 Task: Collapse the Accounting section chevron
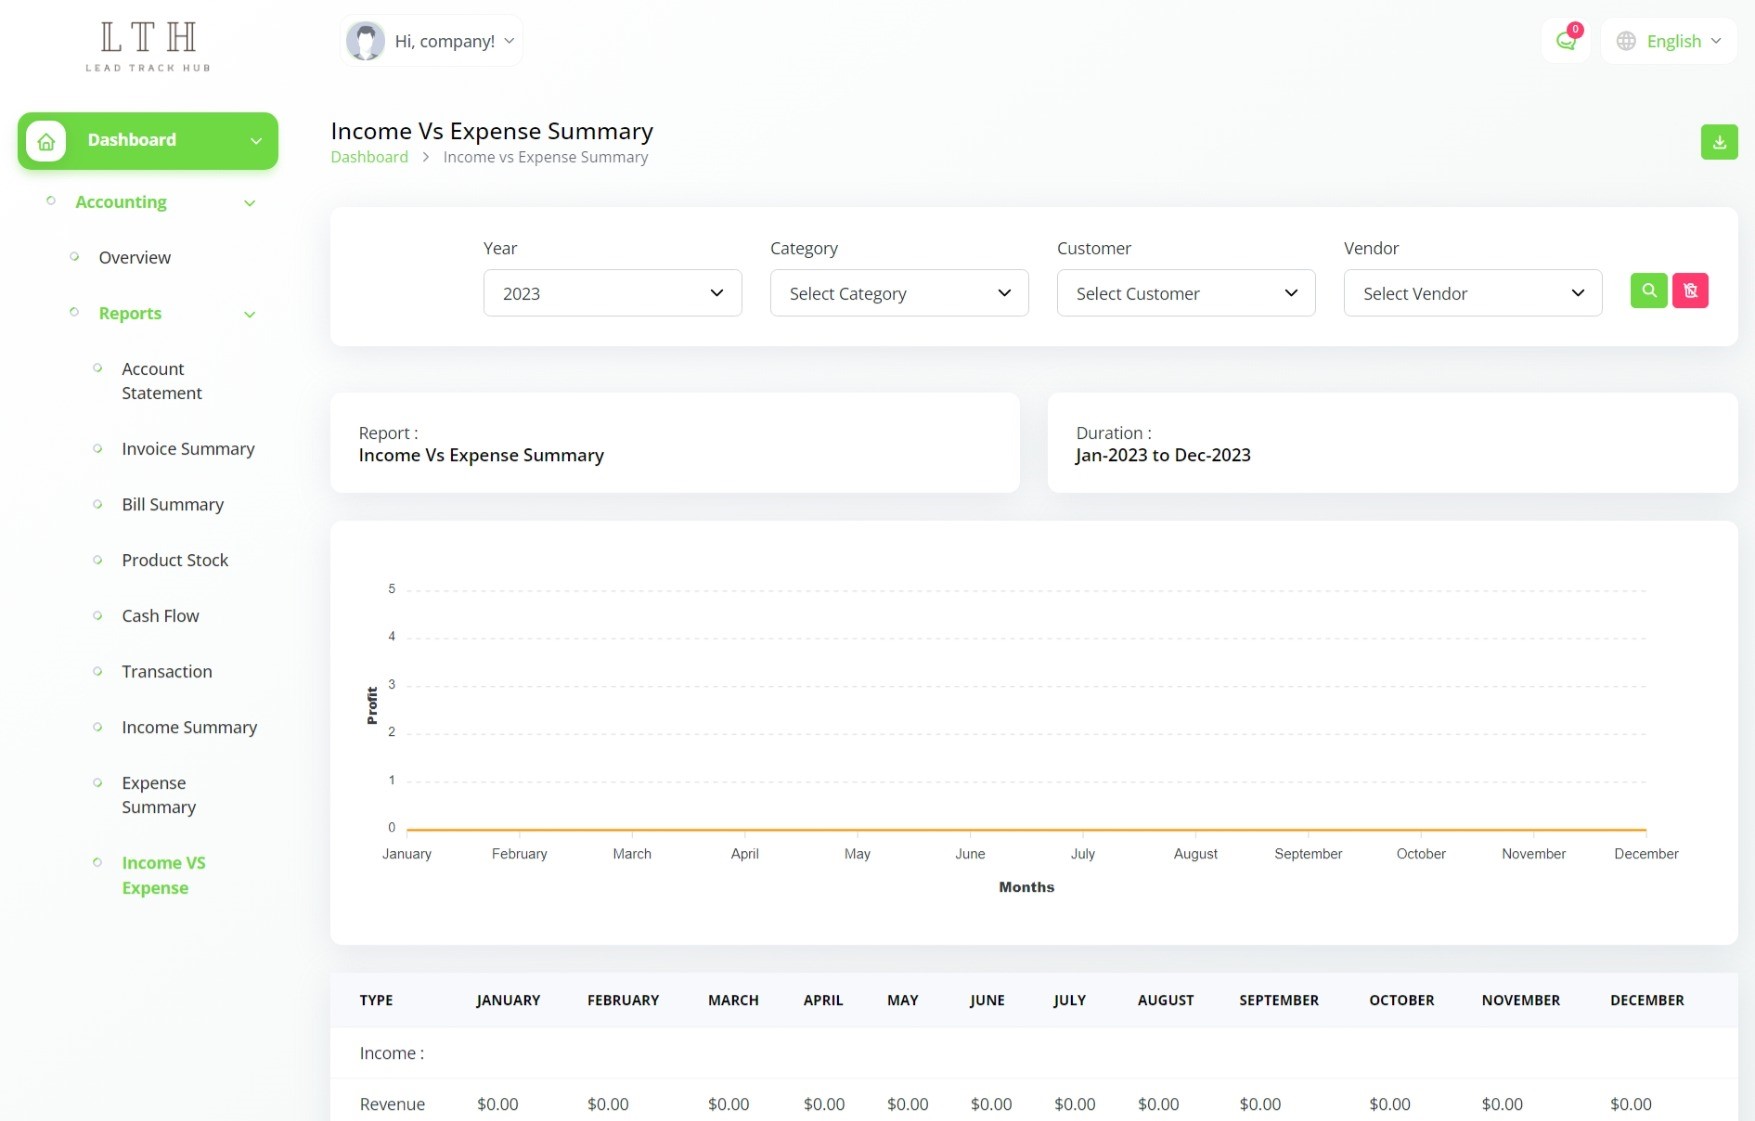250,203
